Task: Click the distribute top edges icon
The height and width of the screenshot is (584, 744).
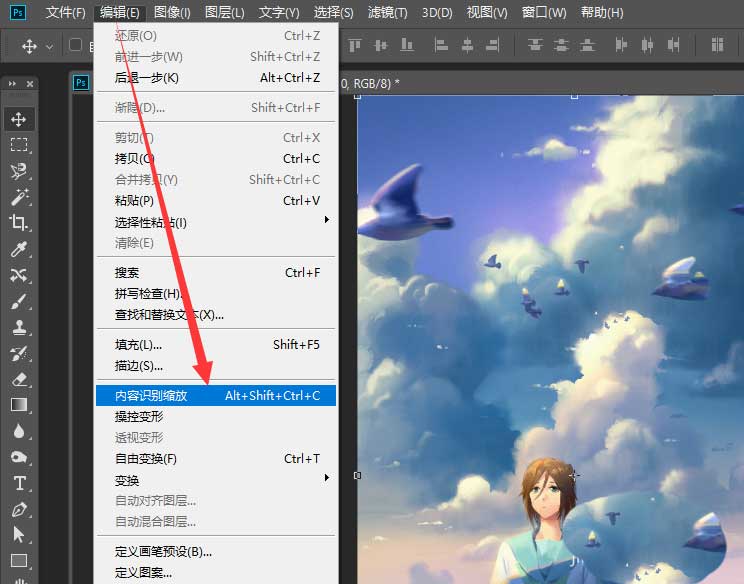Action: (x=535, y=45)
